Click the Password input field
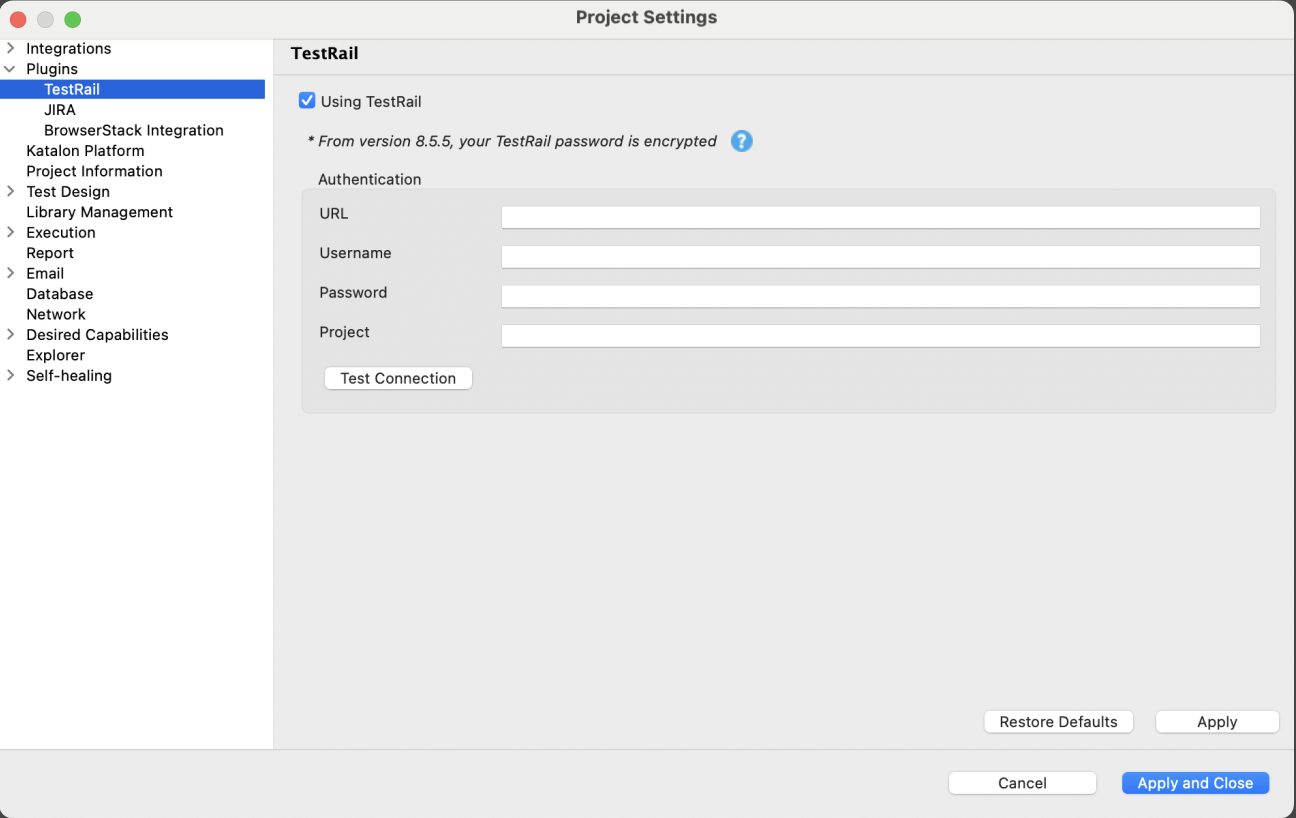 (880, 296)
